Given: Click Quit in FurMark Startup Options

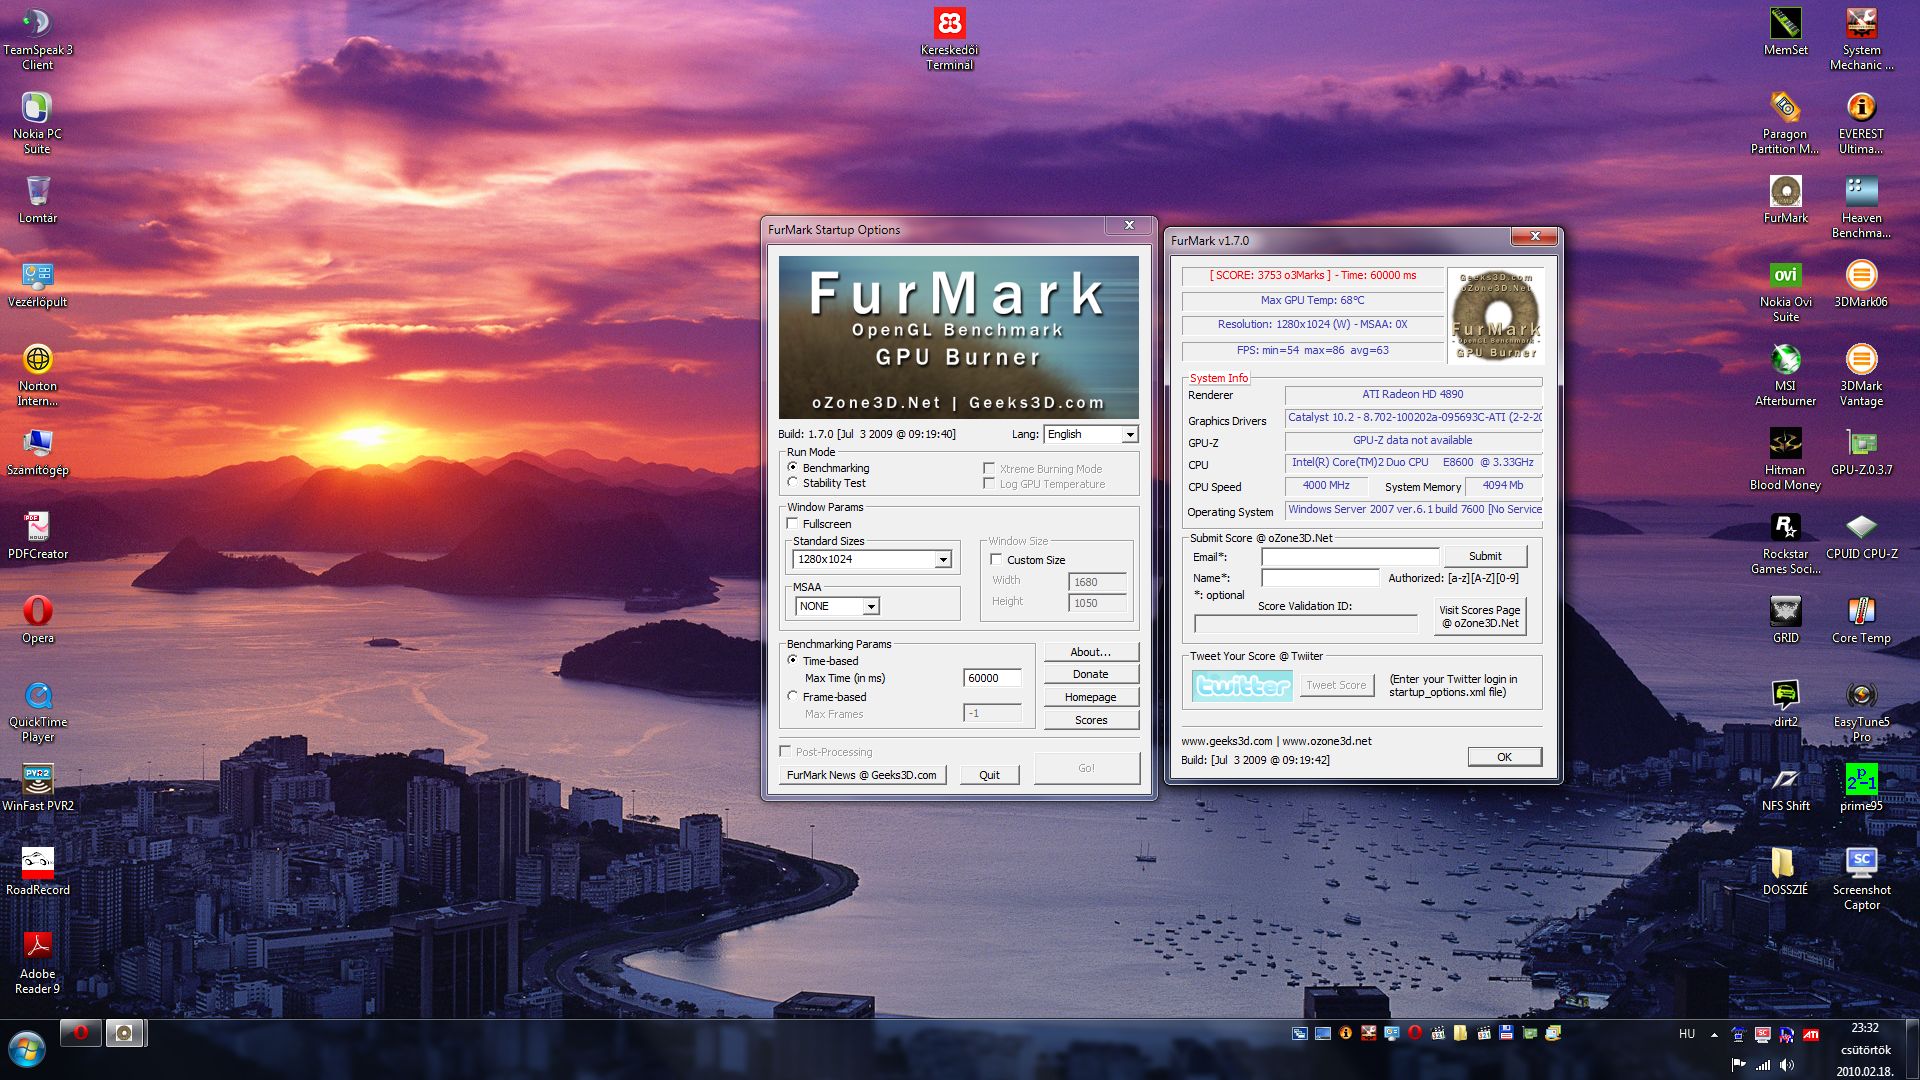Looking at the screenshot, I should pos(989,775).
